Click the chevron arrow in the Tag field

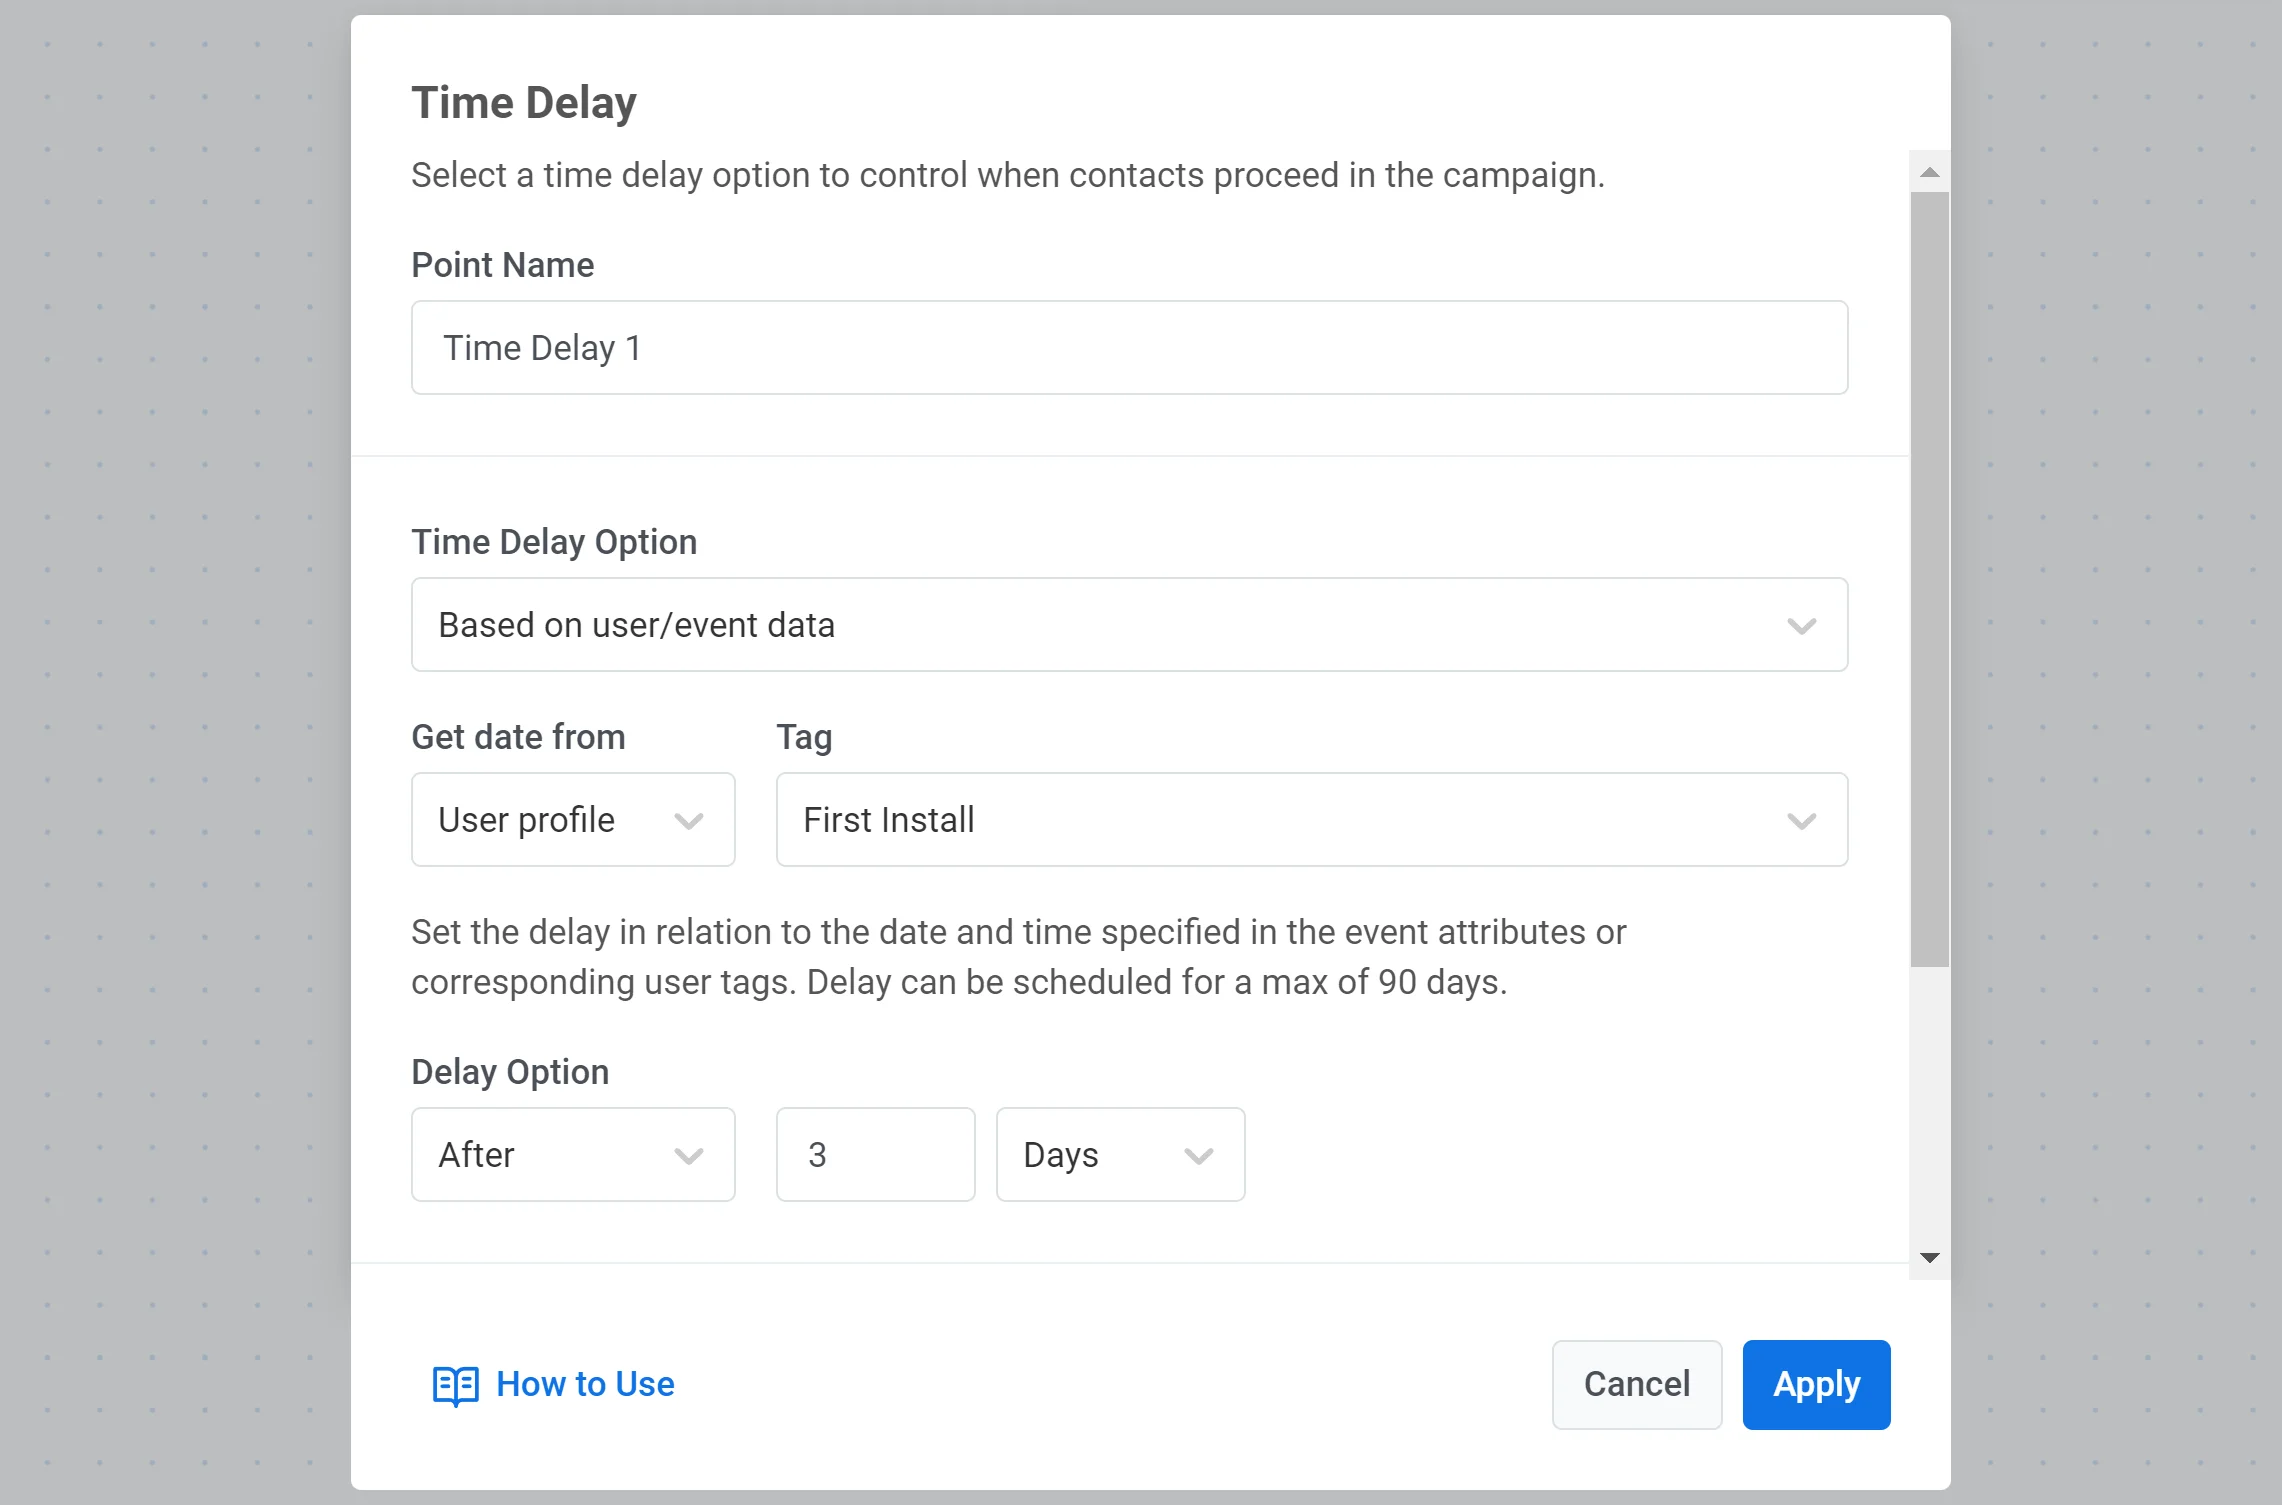[1801, 821]
